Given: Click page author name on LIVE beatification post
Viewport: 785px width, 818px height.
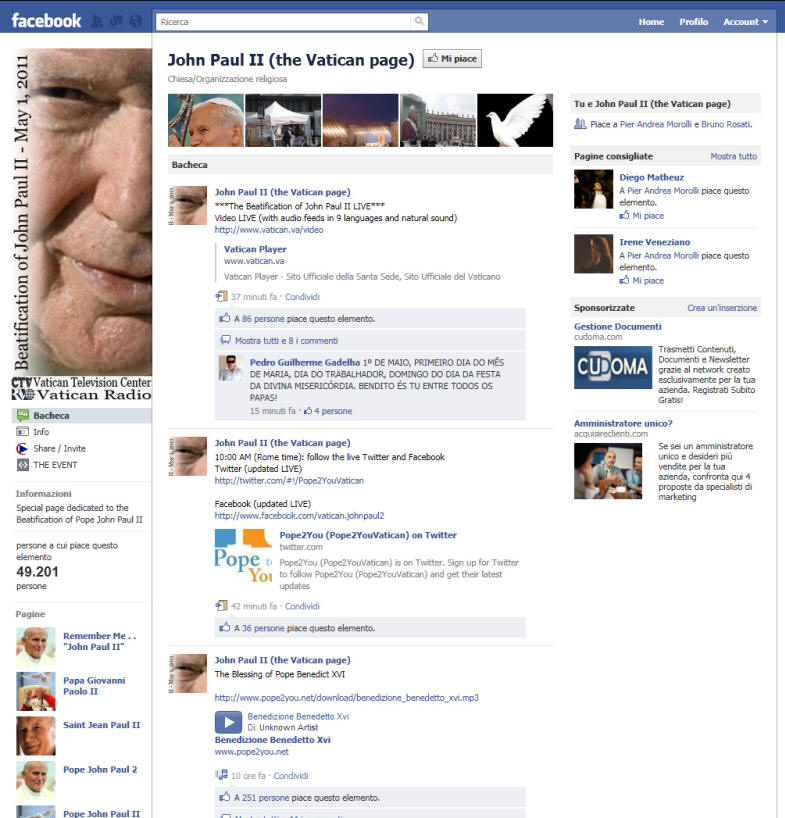Looking at the screenshot, I should [282, 193].
